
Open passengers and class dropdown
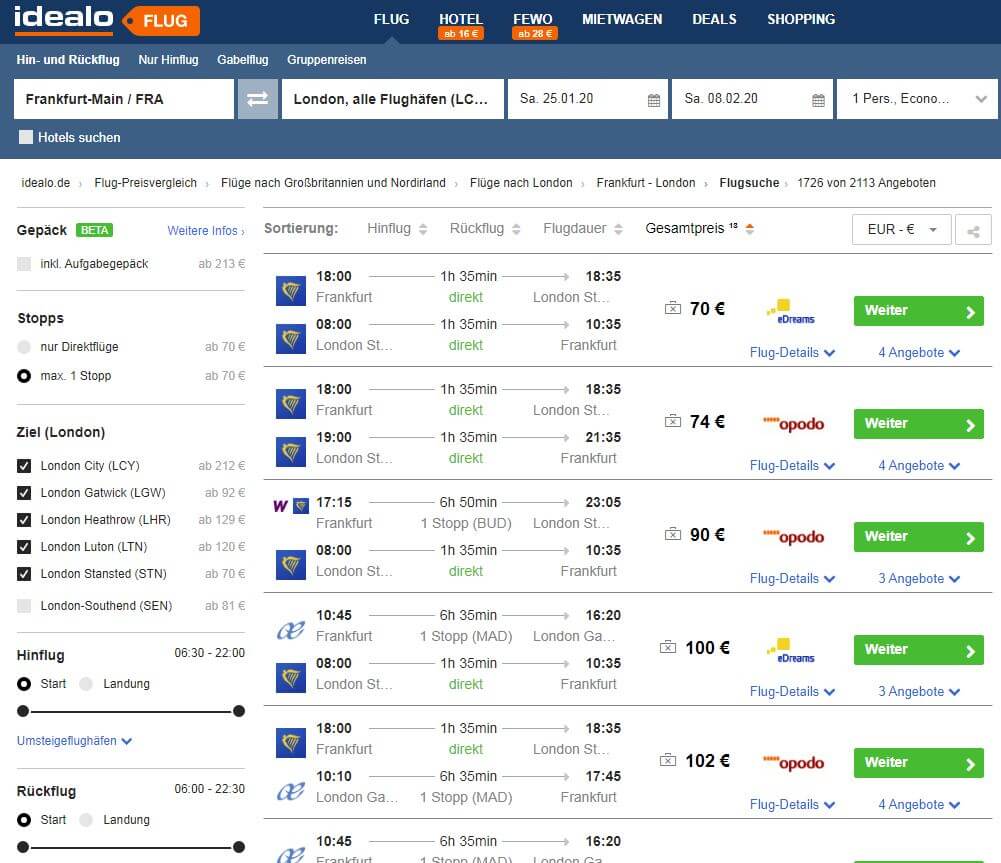[x=917, y=99]
